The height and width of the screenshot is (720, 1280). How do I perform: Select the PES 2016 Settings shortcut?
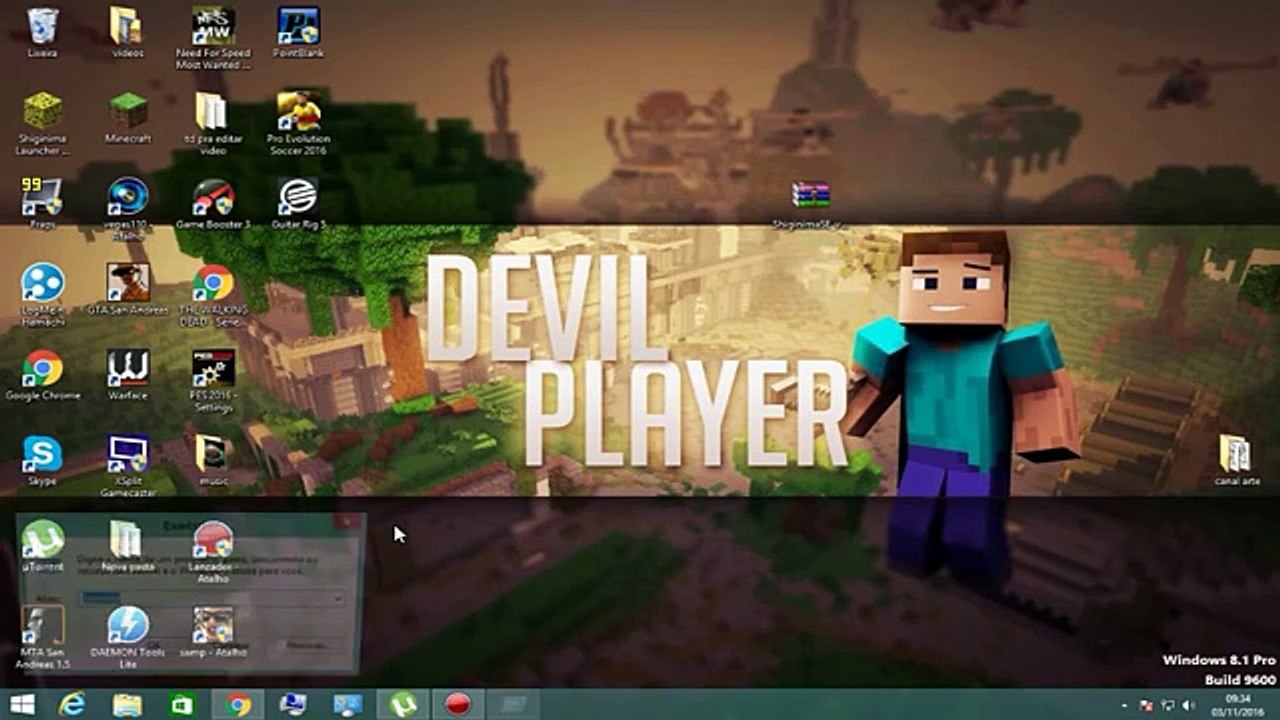tap(213, 382)
